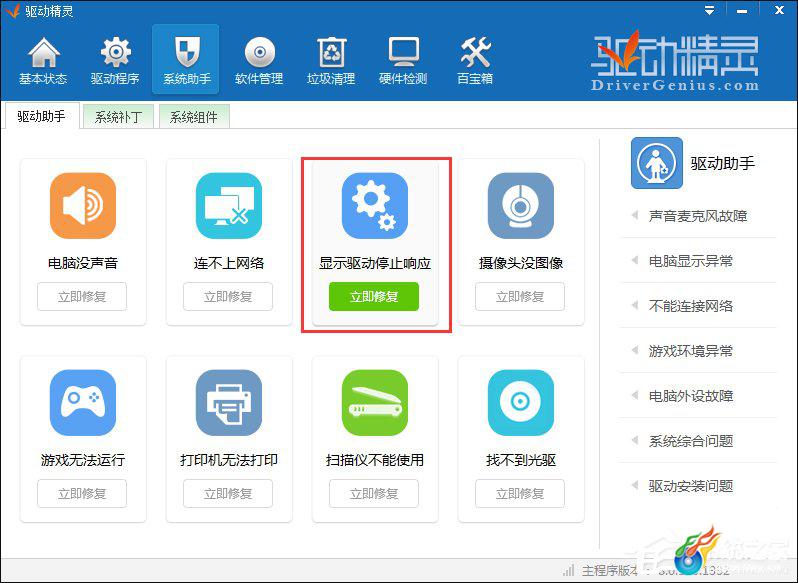Open the title bar dropdown menu arrow
The image size is (798, 583).
[x=709, y=11]
